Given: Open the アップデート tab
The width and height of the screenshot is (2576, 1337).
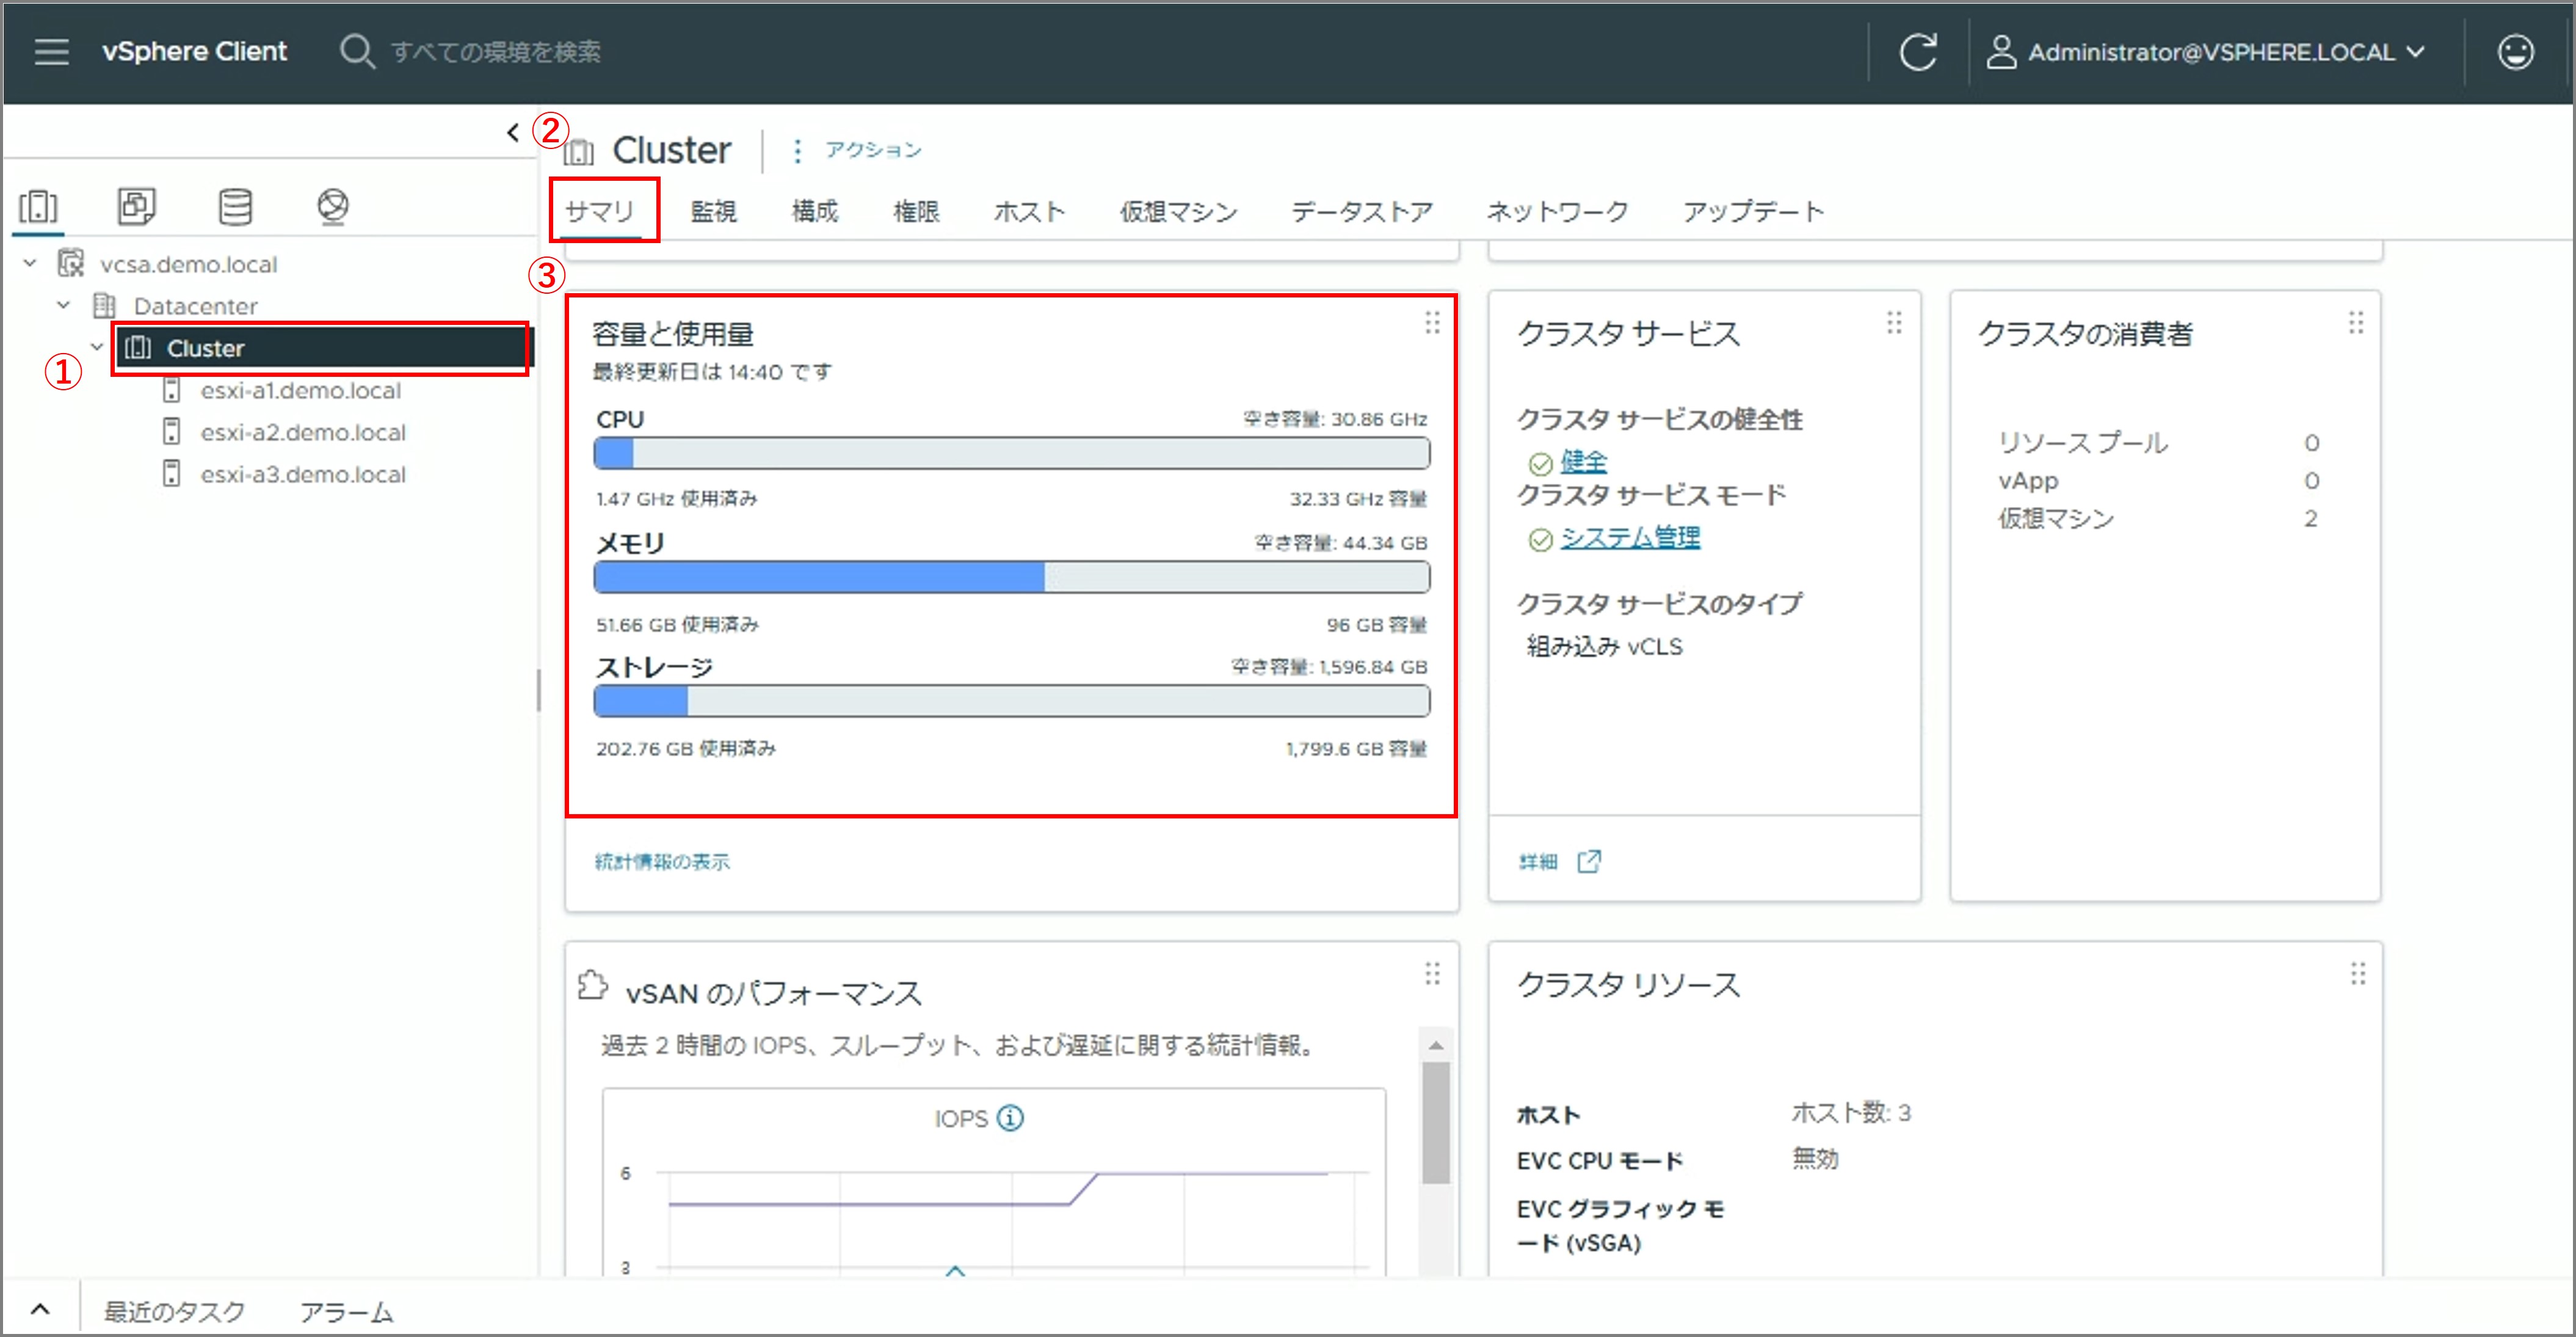Looking at the screenshot, I should click(x=1753, y=211).
